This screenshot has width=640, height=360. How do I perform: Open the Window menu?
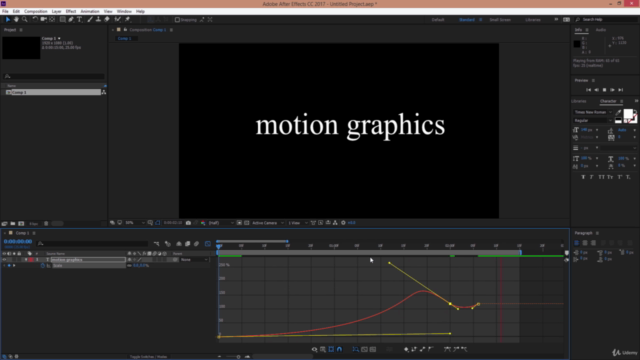[124, 11]
